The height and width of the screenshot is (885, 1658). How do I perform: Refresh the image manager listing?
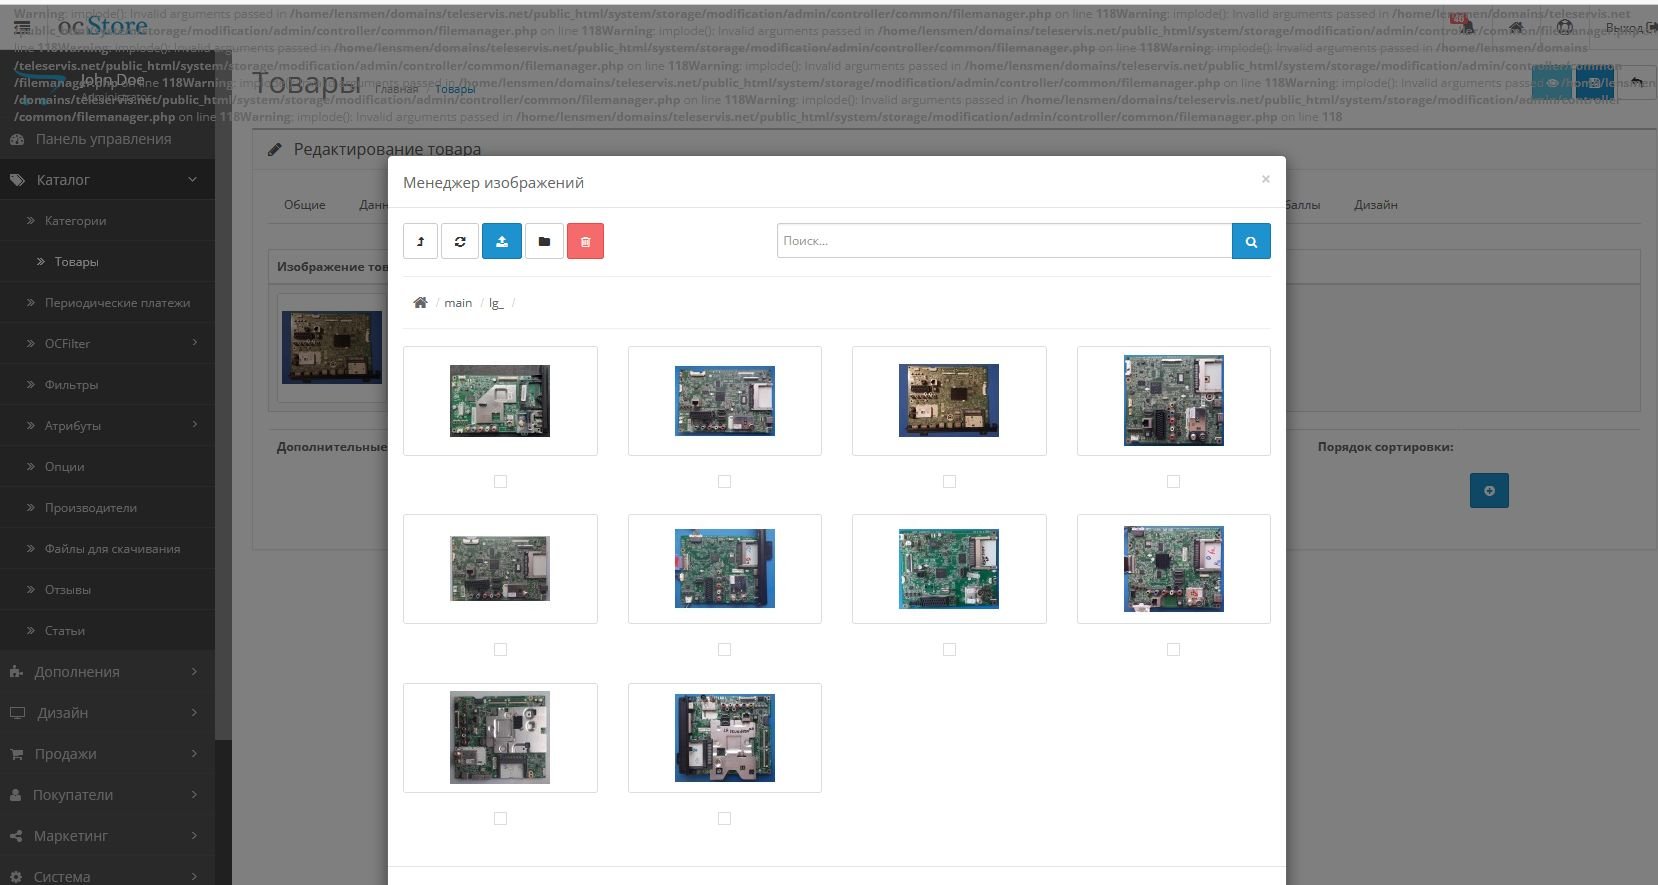(460, 241)
